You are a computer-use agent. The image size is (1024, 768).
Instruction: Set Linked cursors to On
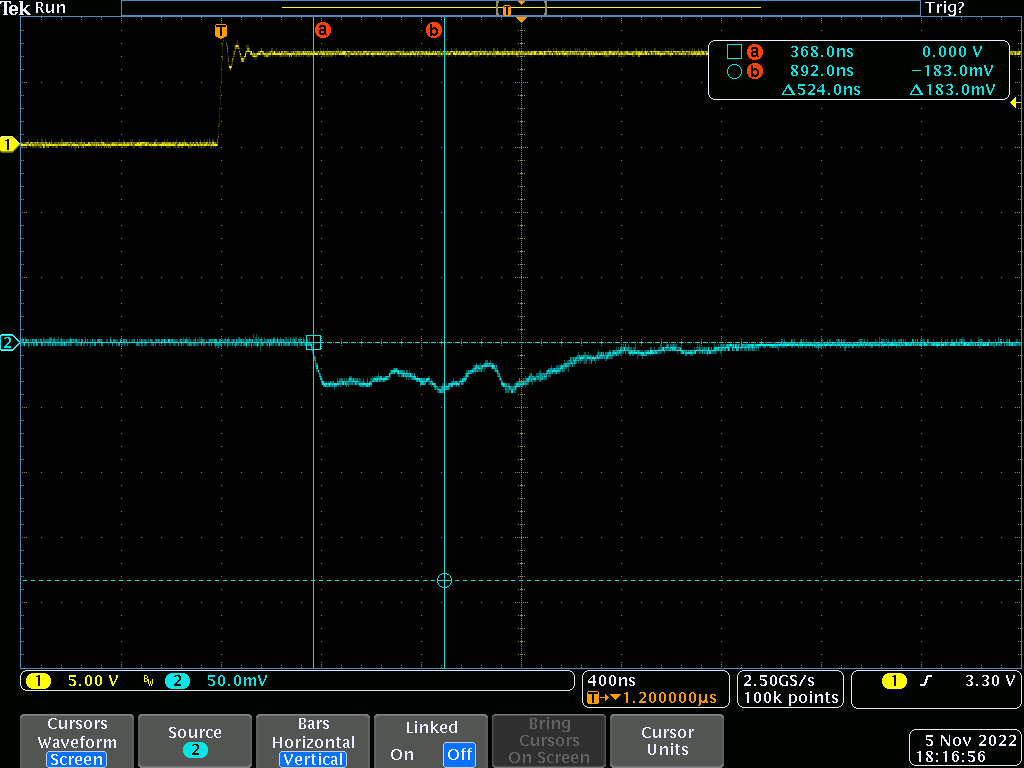tap(402, 755)
